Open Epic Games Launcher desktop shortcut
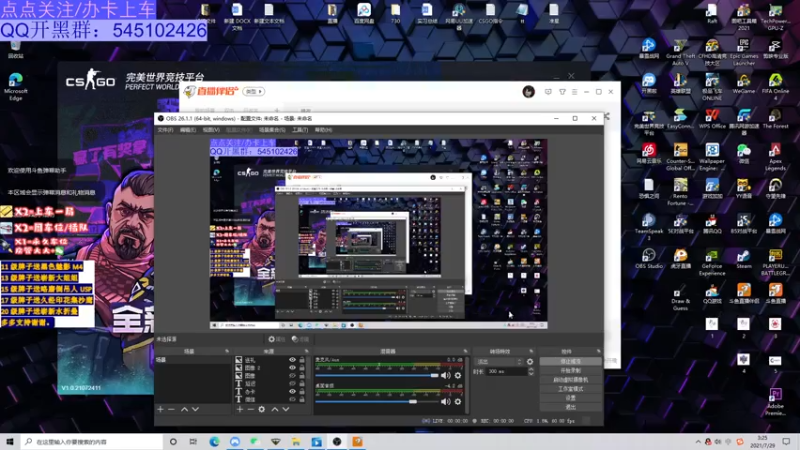 pyautogui.click(x=744, y=53)
